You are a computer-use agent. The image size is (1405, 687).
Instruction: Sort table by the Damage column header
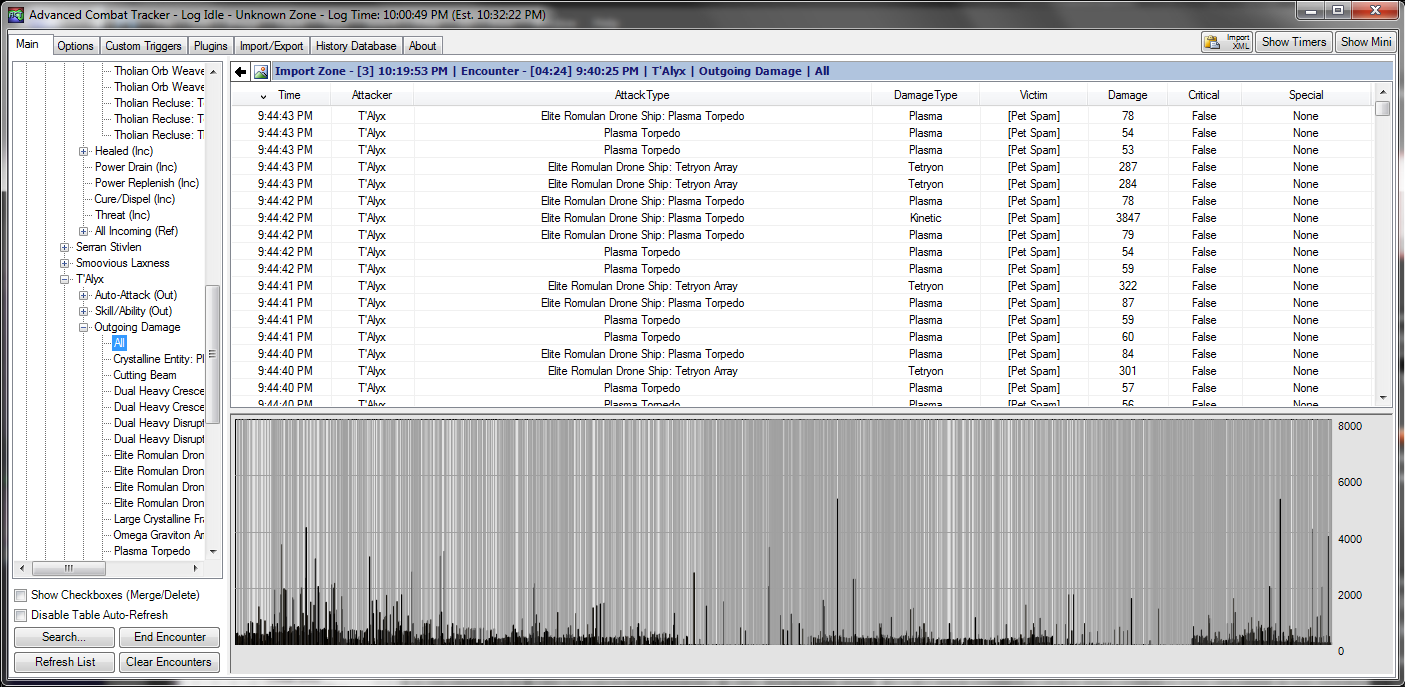point(1127,95)
